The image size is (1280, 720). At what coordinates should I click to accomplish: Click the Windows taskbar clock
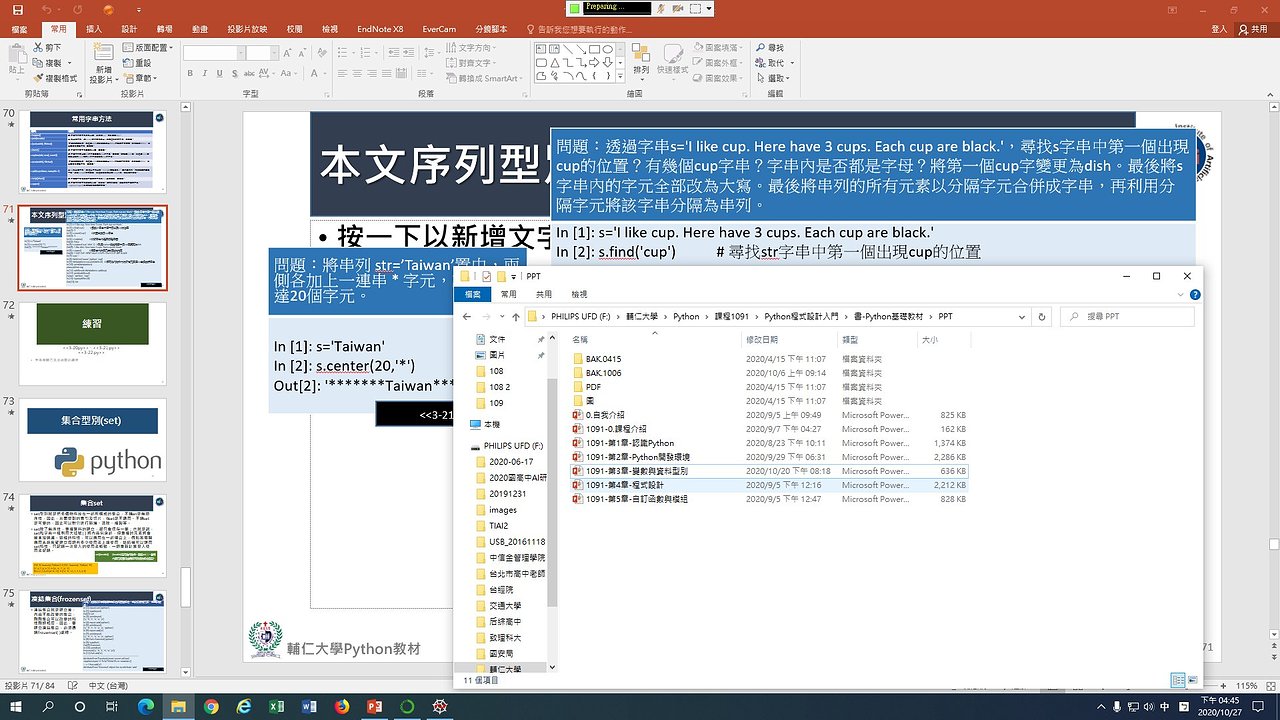click(1220, 706)
